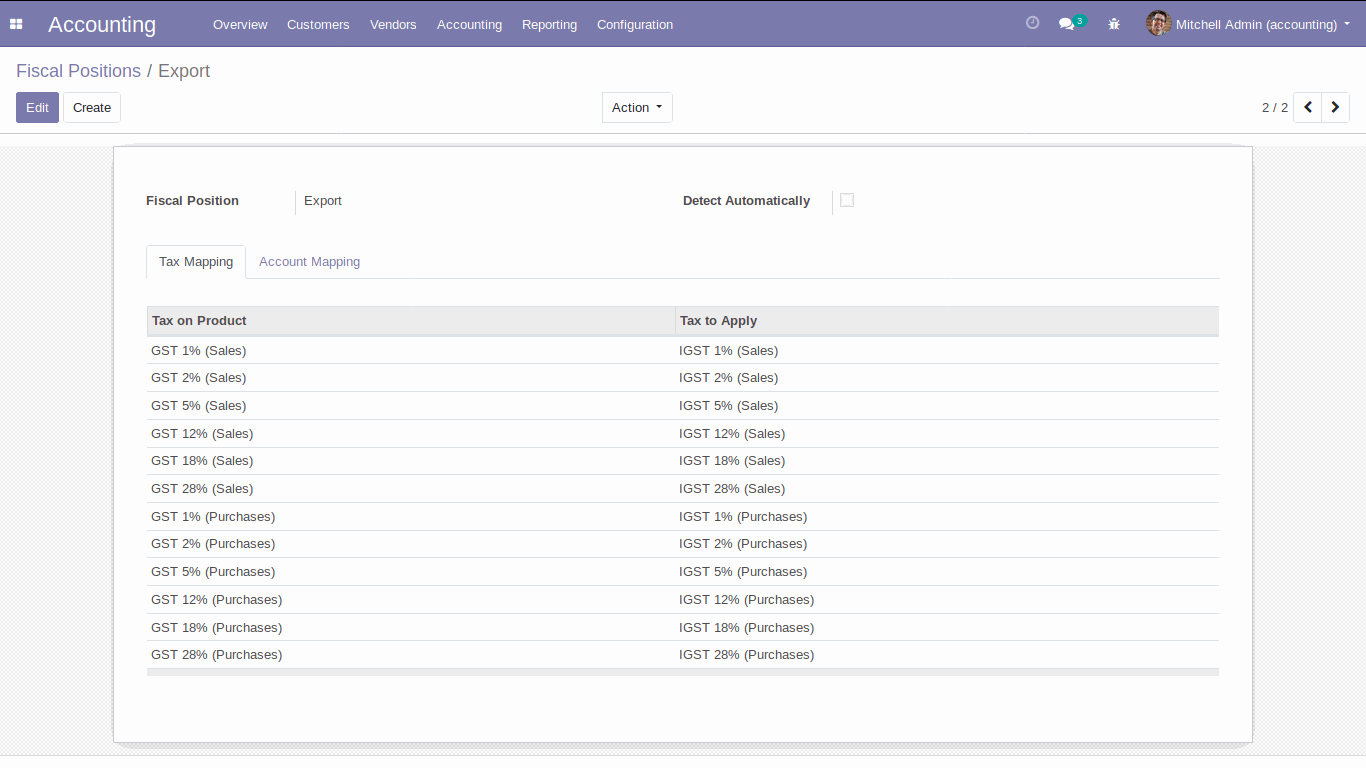Click the IGST 2% (Purchases) cell
Viewport: 1366px width, 768px height.
(947, 544)
